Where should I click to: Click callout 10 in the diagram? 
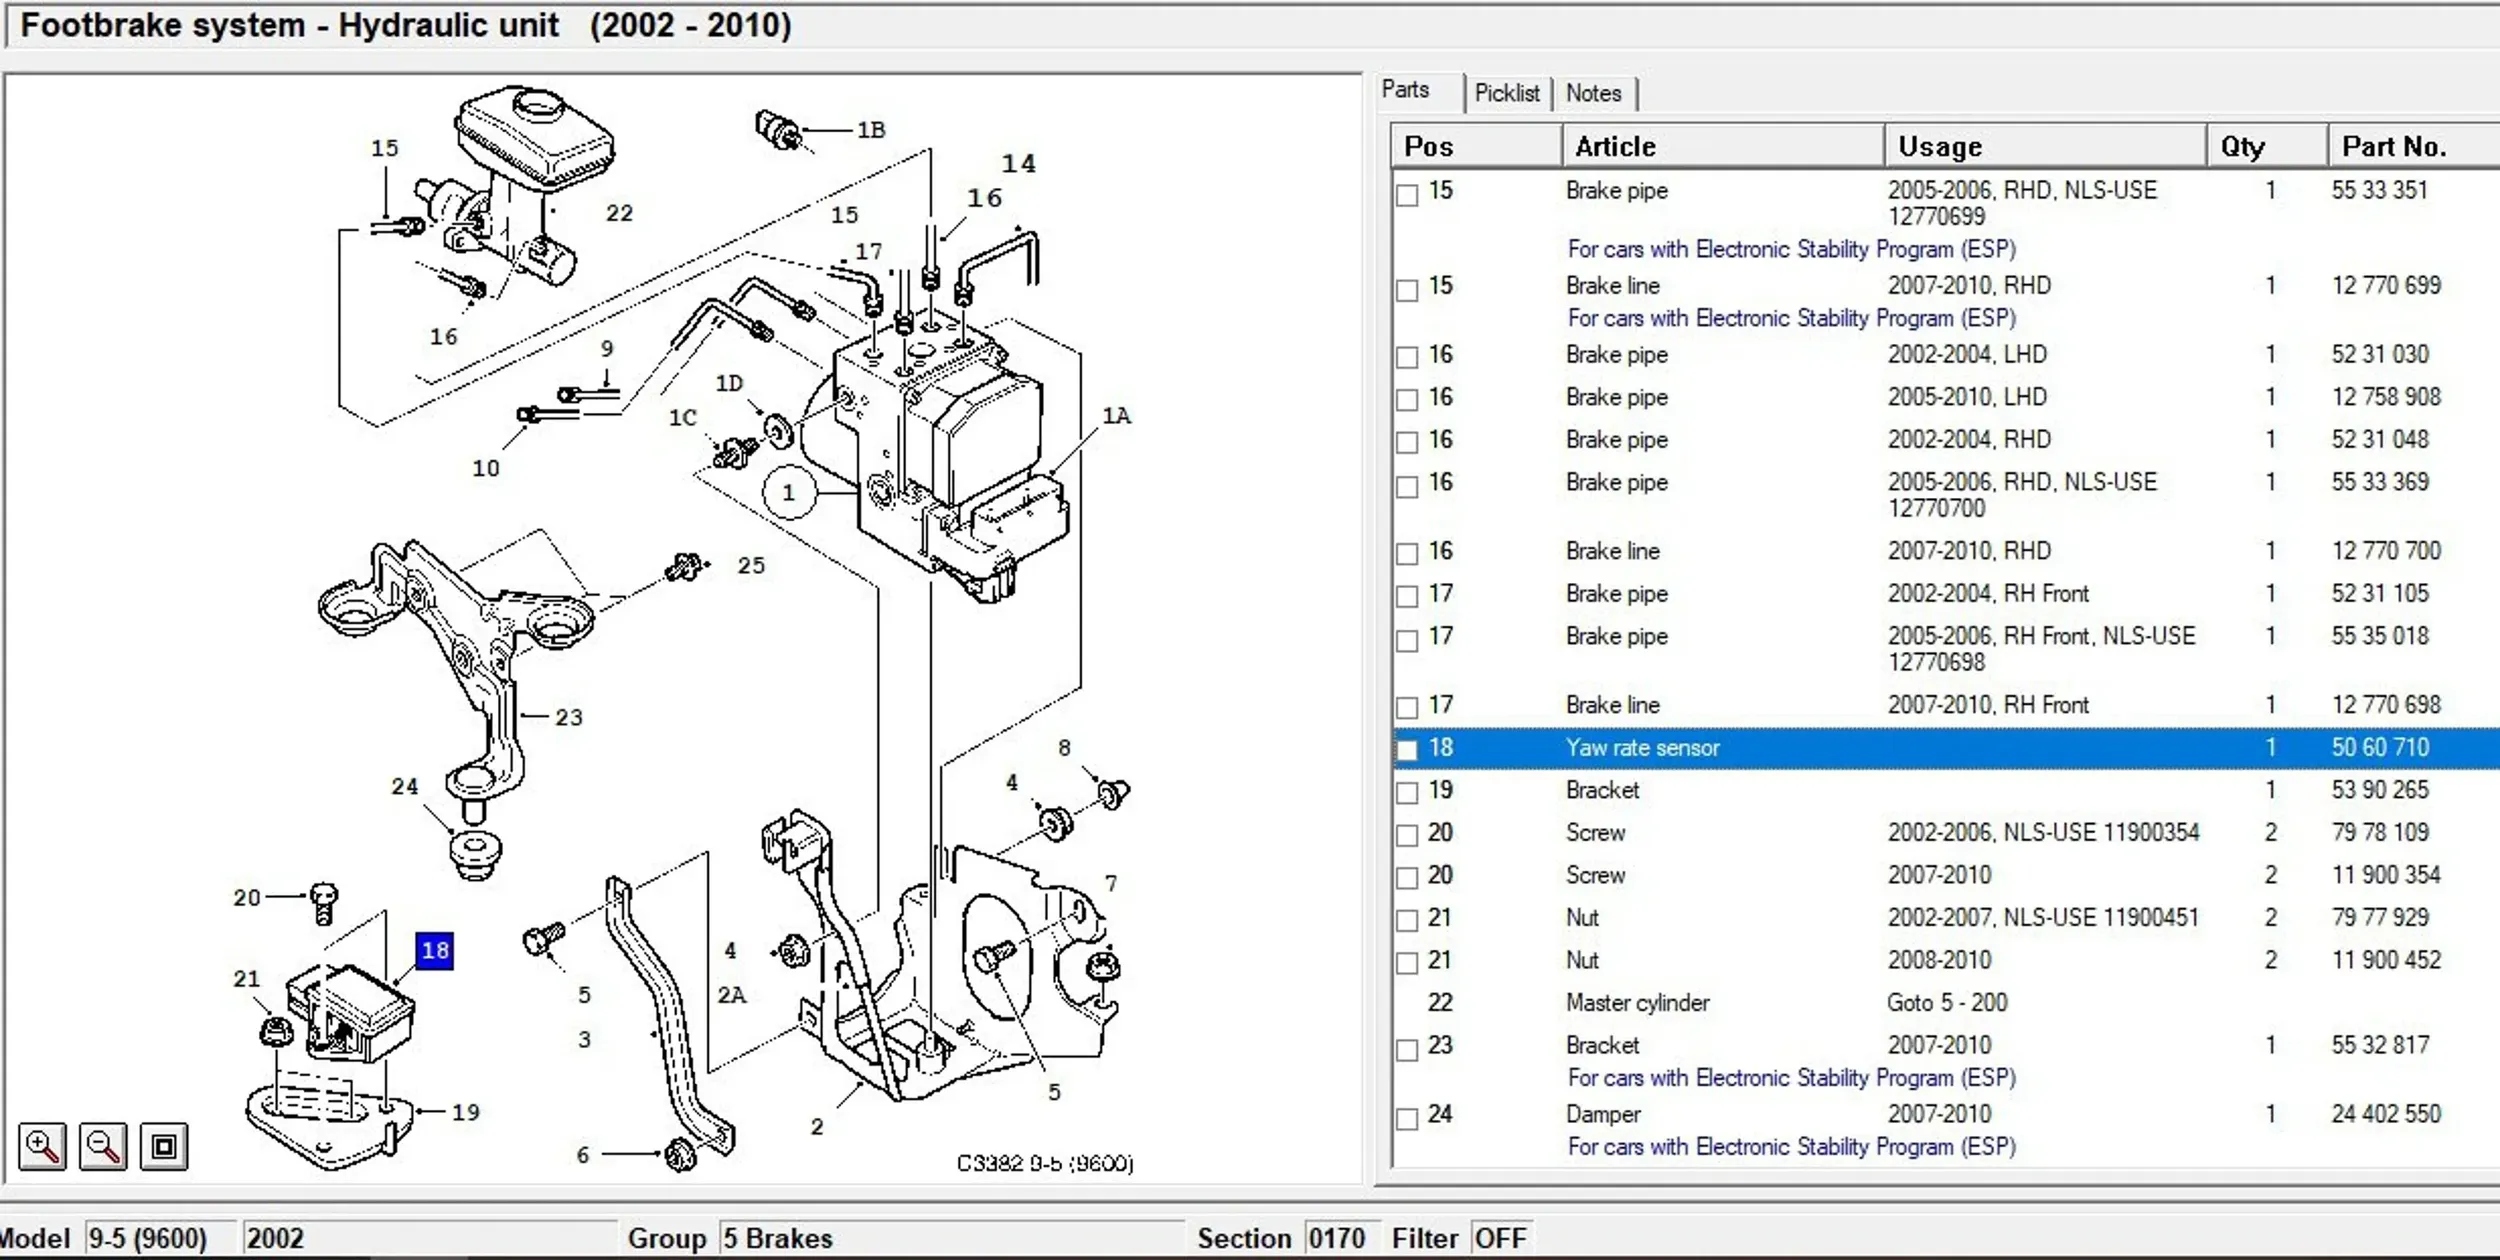(x=486, y=468)
